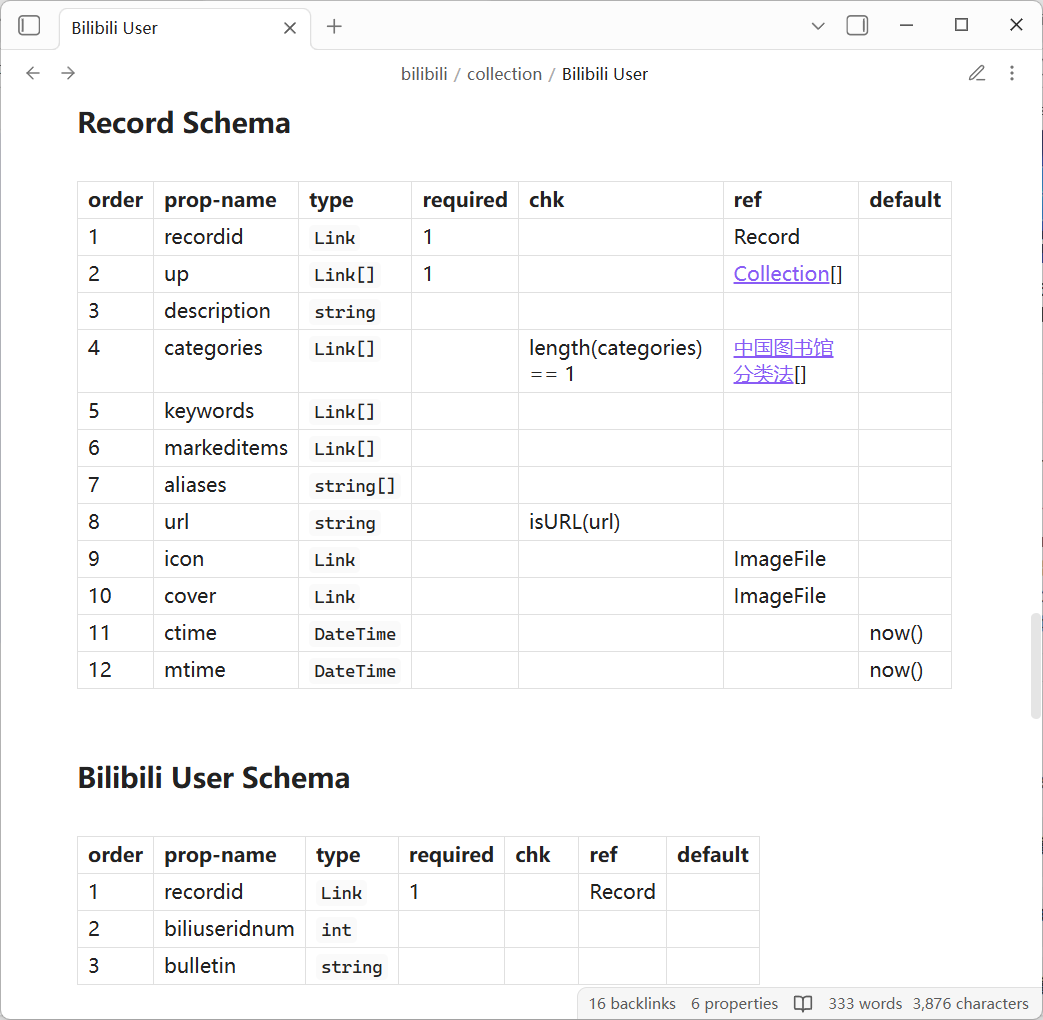The height and width of the screenshot is (1020, 1043).
Task: Open a new tab with plus icon
Action: click(x=334, y=27)
